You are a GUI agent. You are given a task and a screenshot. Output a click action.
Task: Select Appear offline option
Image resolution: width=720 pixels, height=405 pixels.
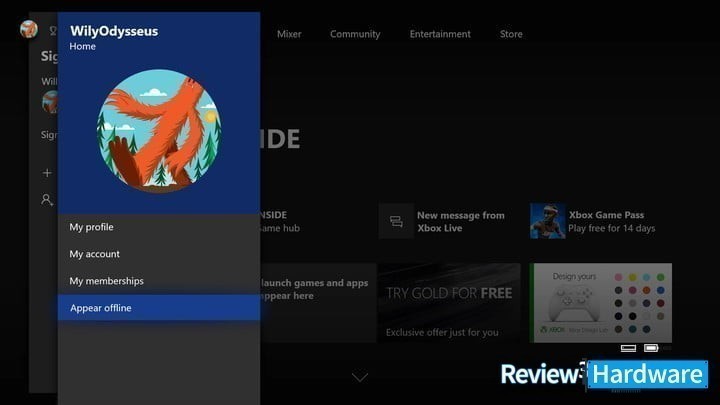click(x=158, y=308)
